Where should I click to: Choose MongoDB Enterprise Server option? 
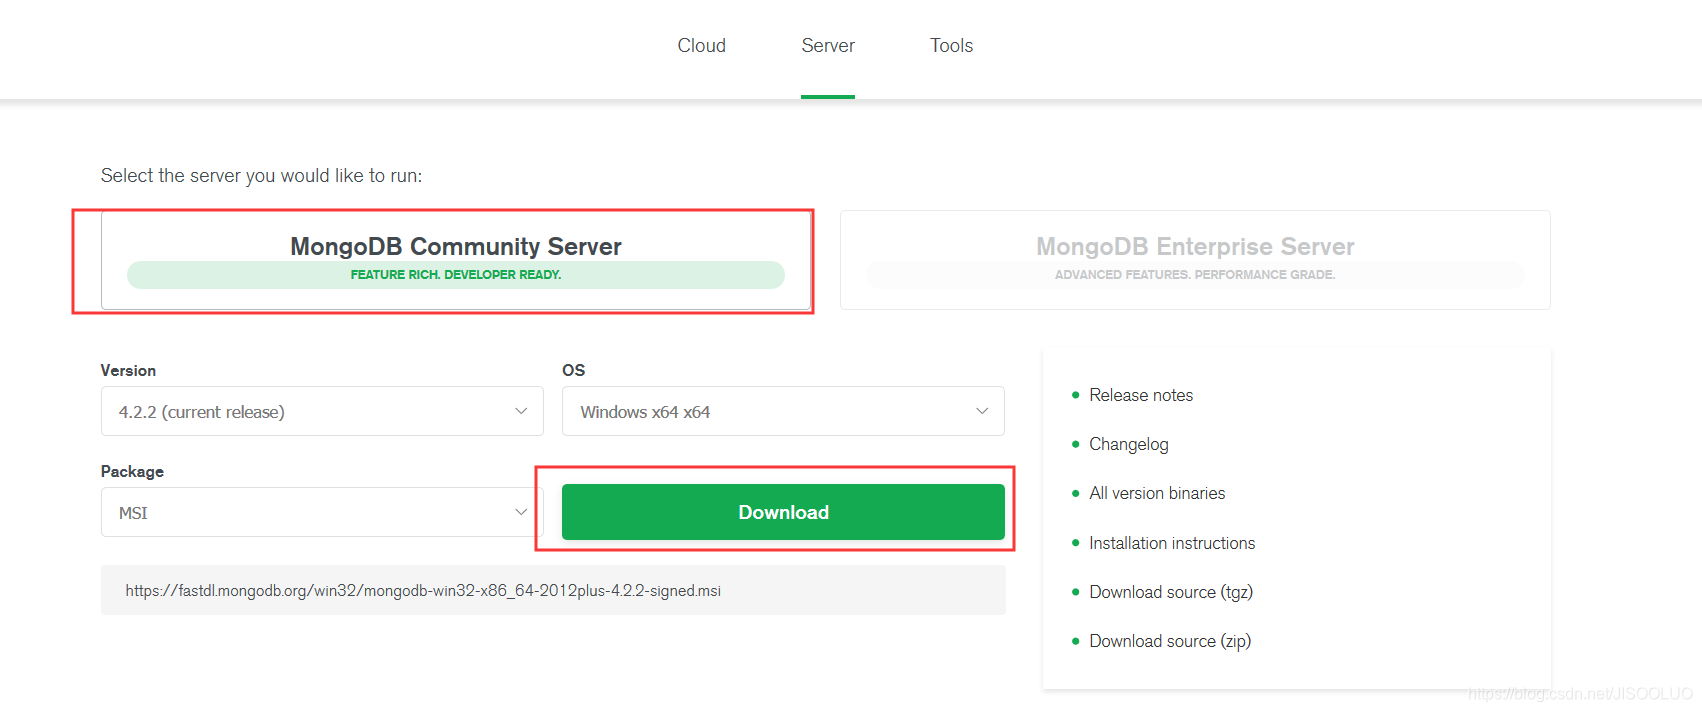[1195, 260]
